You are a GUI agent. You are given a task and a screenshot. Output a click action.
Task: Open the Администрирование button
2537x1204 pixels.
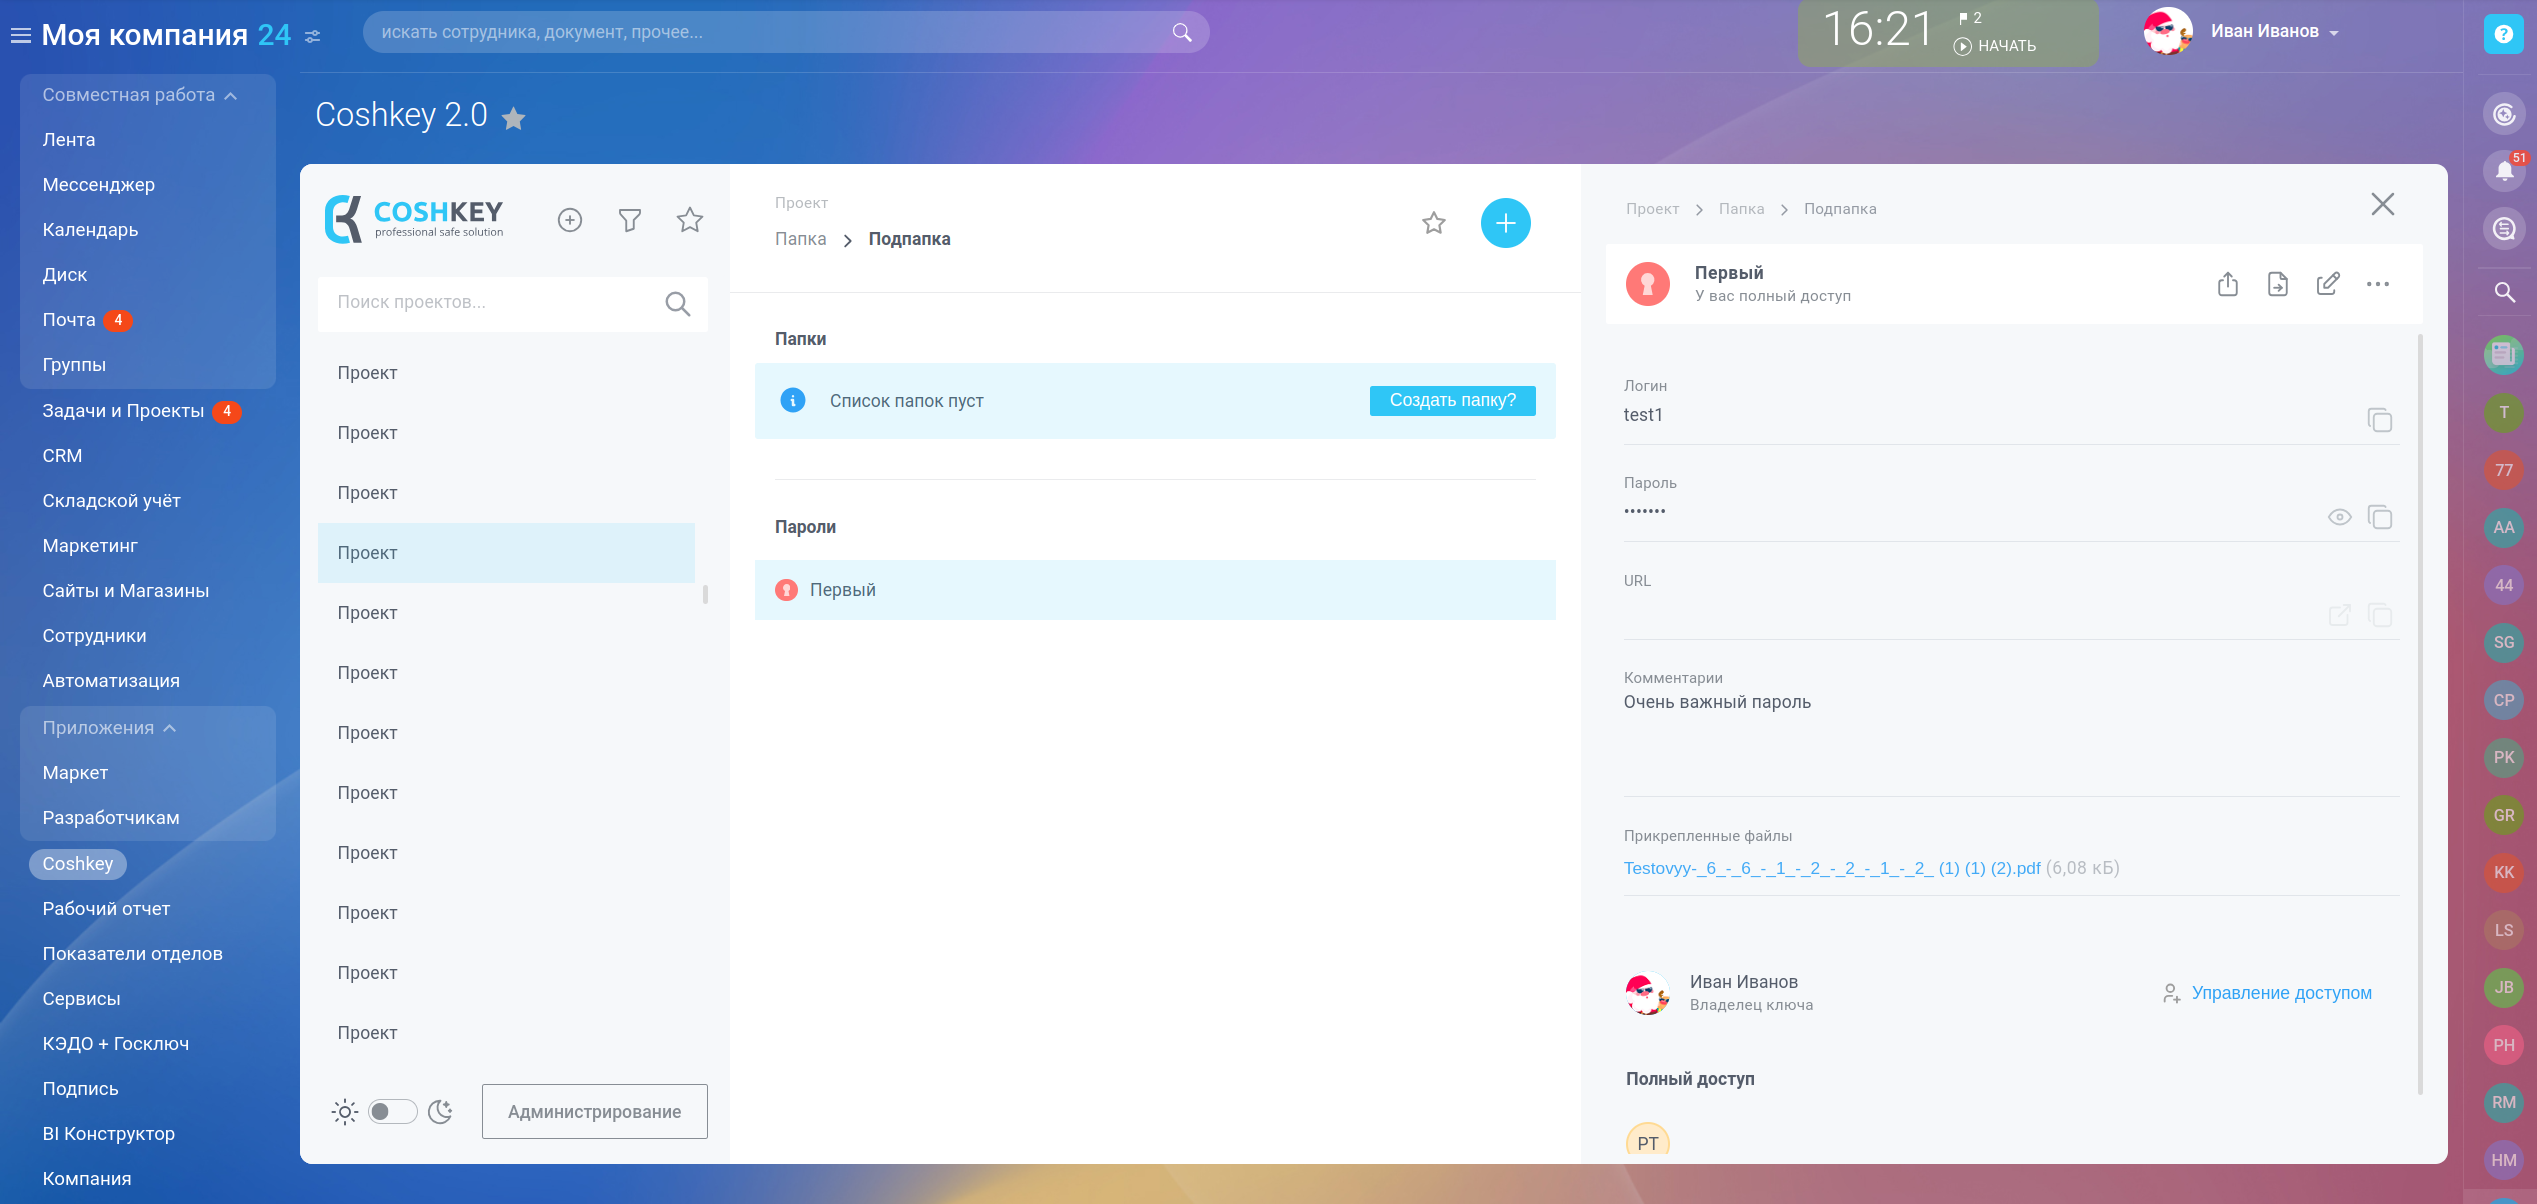[595, 1112]
